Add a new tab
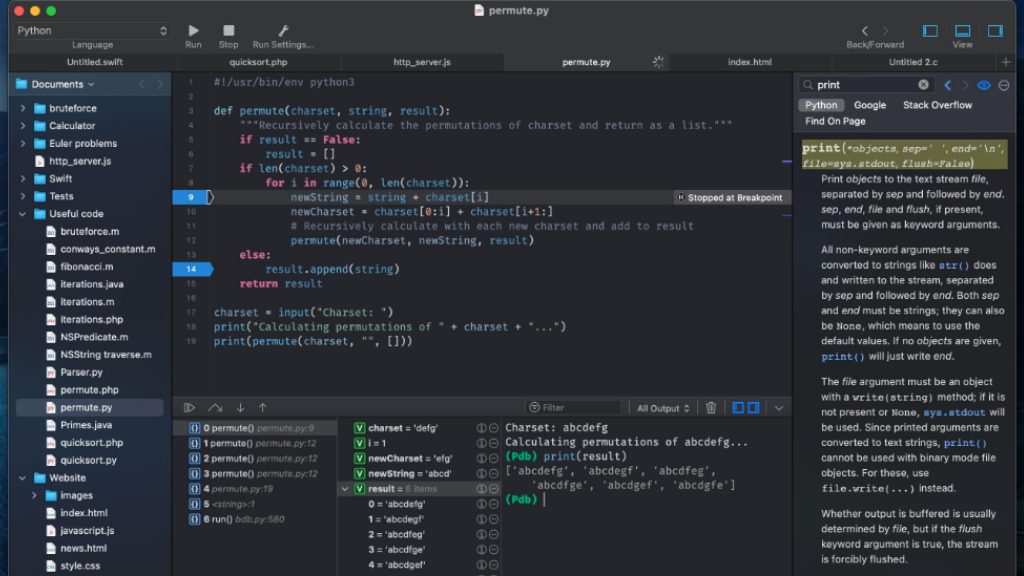The image size is (1024, 576). (1006, 62)
